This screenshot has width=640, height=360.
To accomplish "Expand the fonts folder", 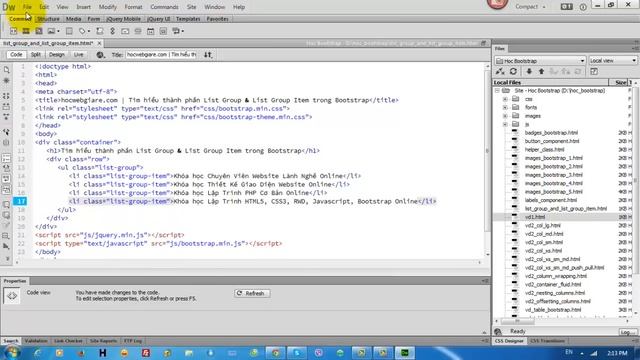I will tap(505, 107).
